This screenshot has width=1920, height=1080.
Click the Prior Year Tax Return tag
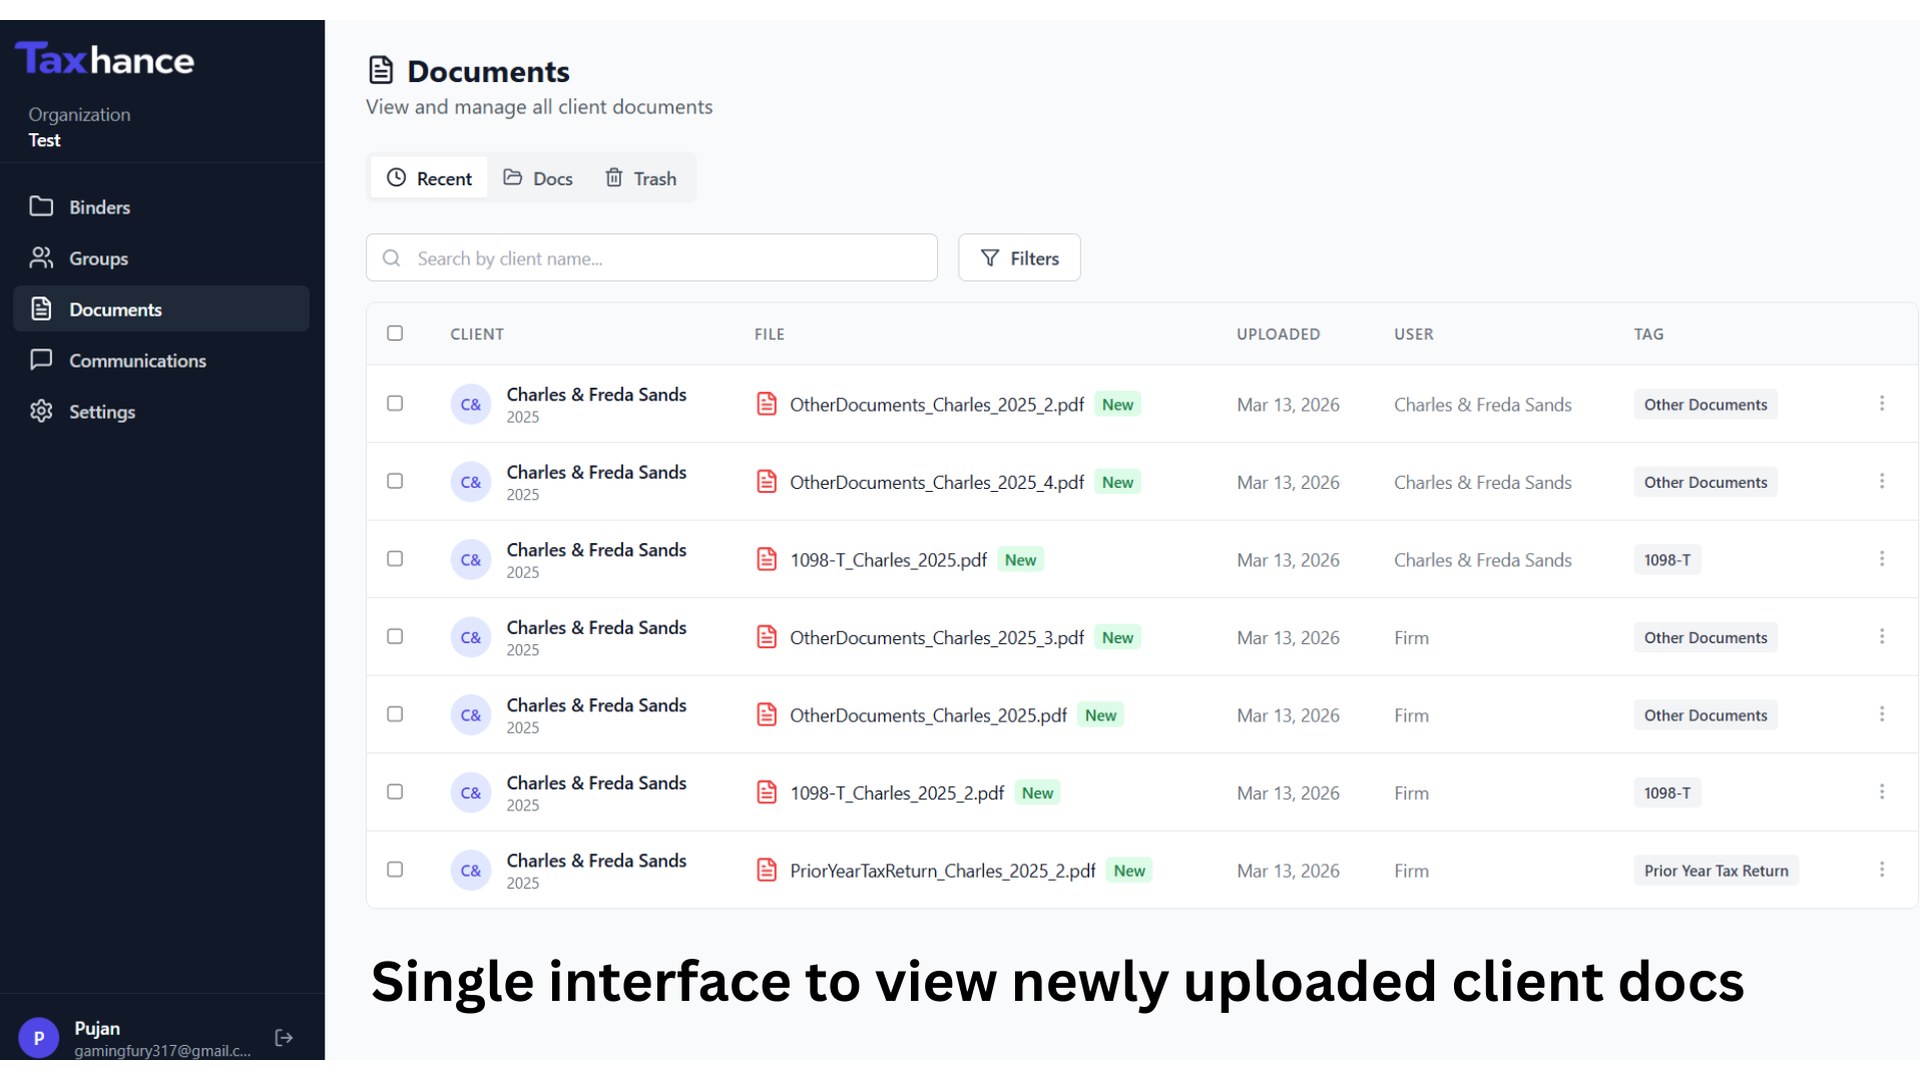tap(1715, 870)
